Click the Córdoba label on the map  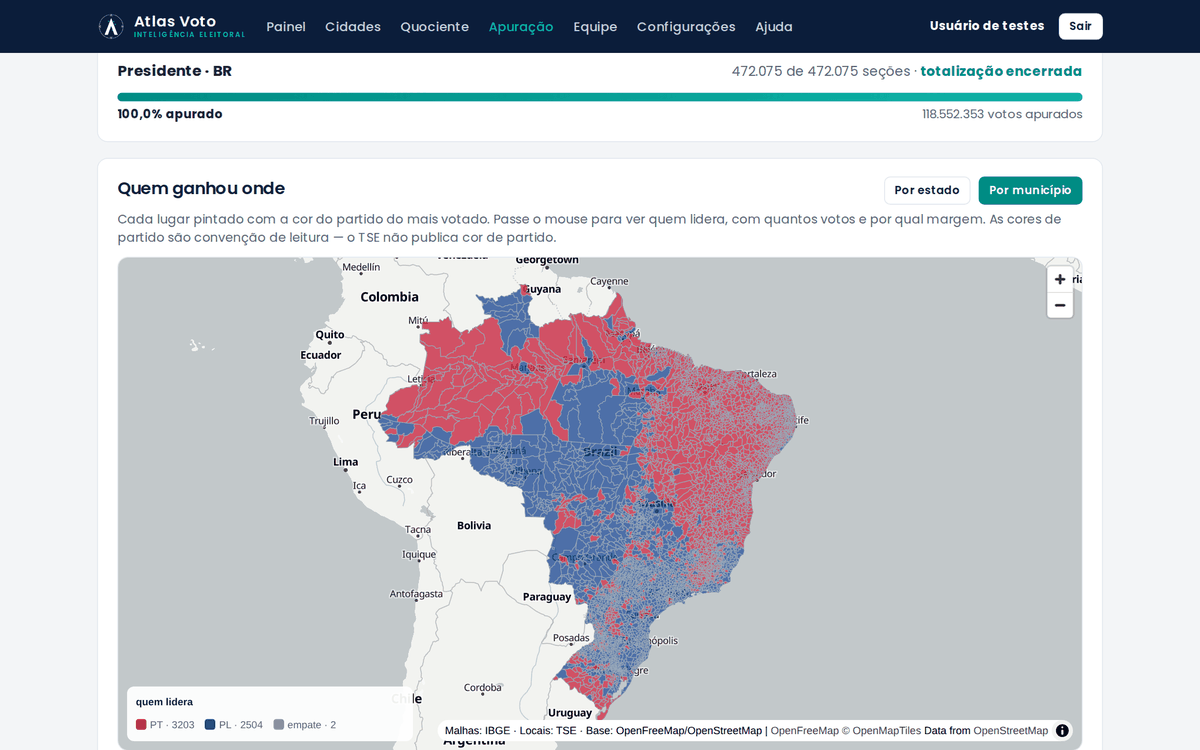483,688
